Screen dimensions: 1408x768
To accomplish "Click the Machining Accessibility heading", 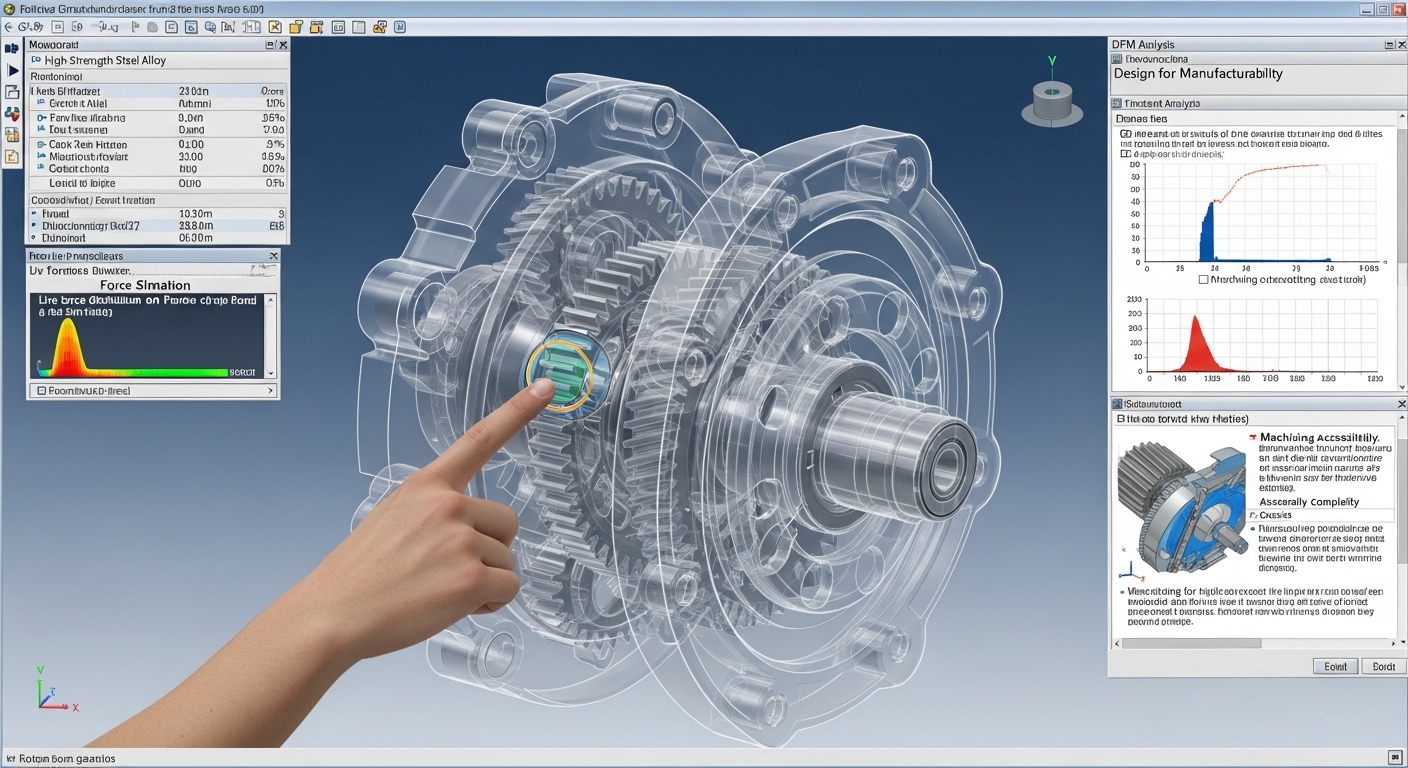I will point(1319,438).
